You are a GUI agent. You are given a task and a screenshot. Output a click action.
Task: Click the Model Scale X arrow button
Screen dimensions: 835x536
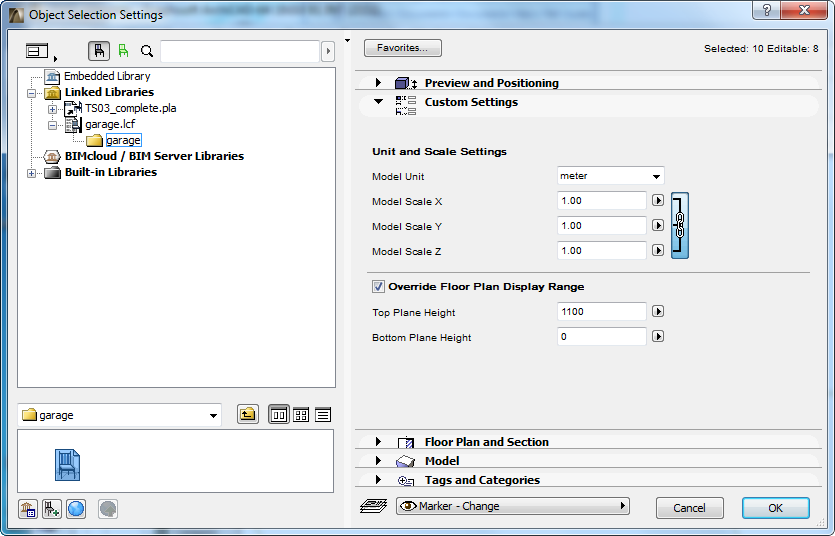coord(658,201)
